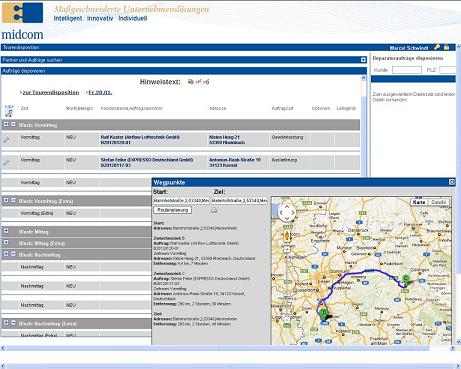Image resolution: width=461 pixels, height=369 pixels.
Task: Select the Stefan Feike (EXPRESSO Deutschland) order text
Action: pos(147,162)
